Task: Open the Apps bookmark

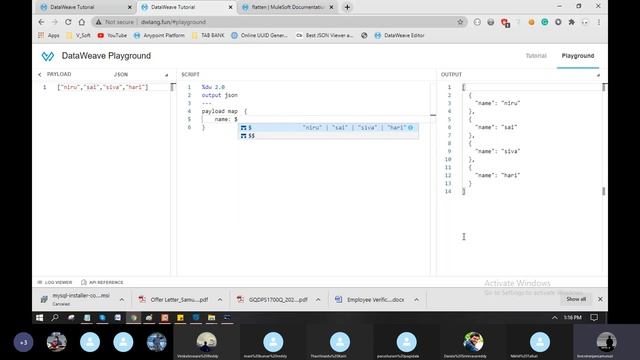Action: coord(49,36)
